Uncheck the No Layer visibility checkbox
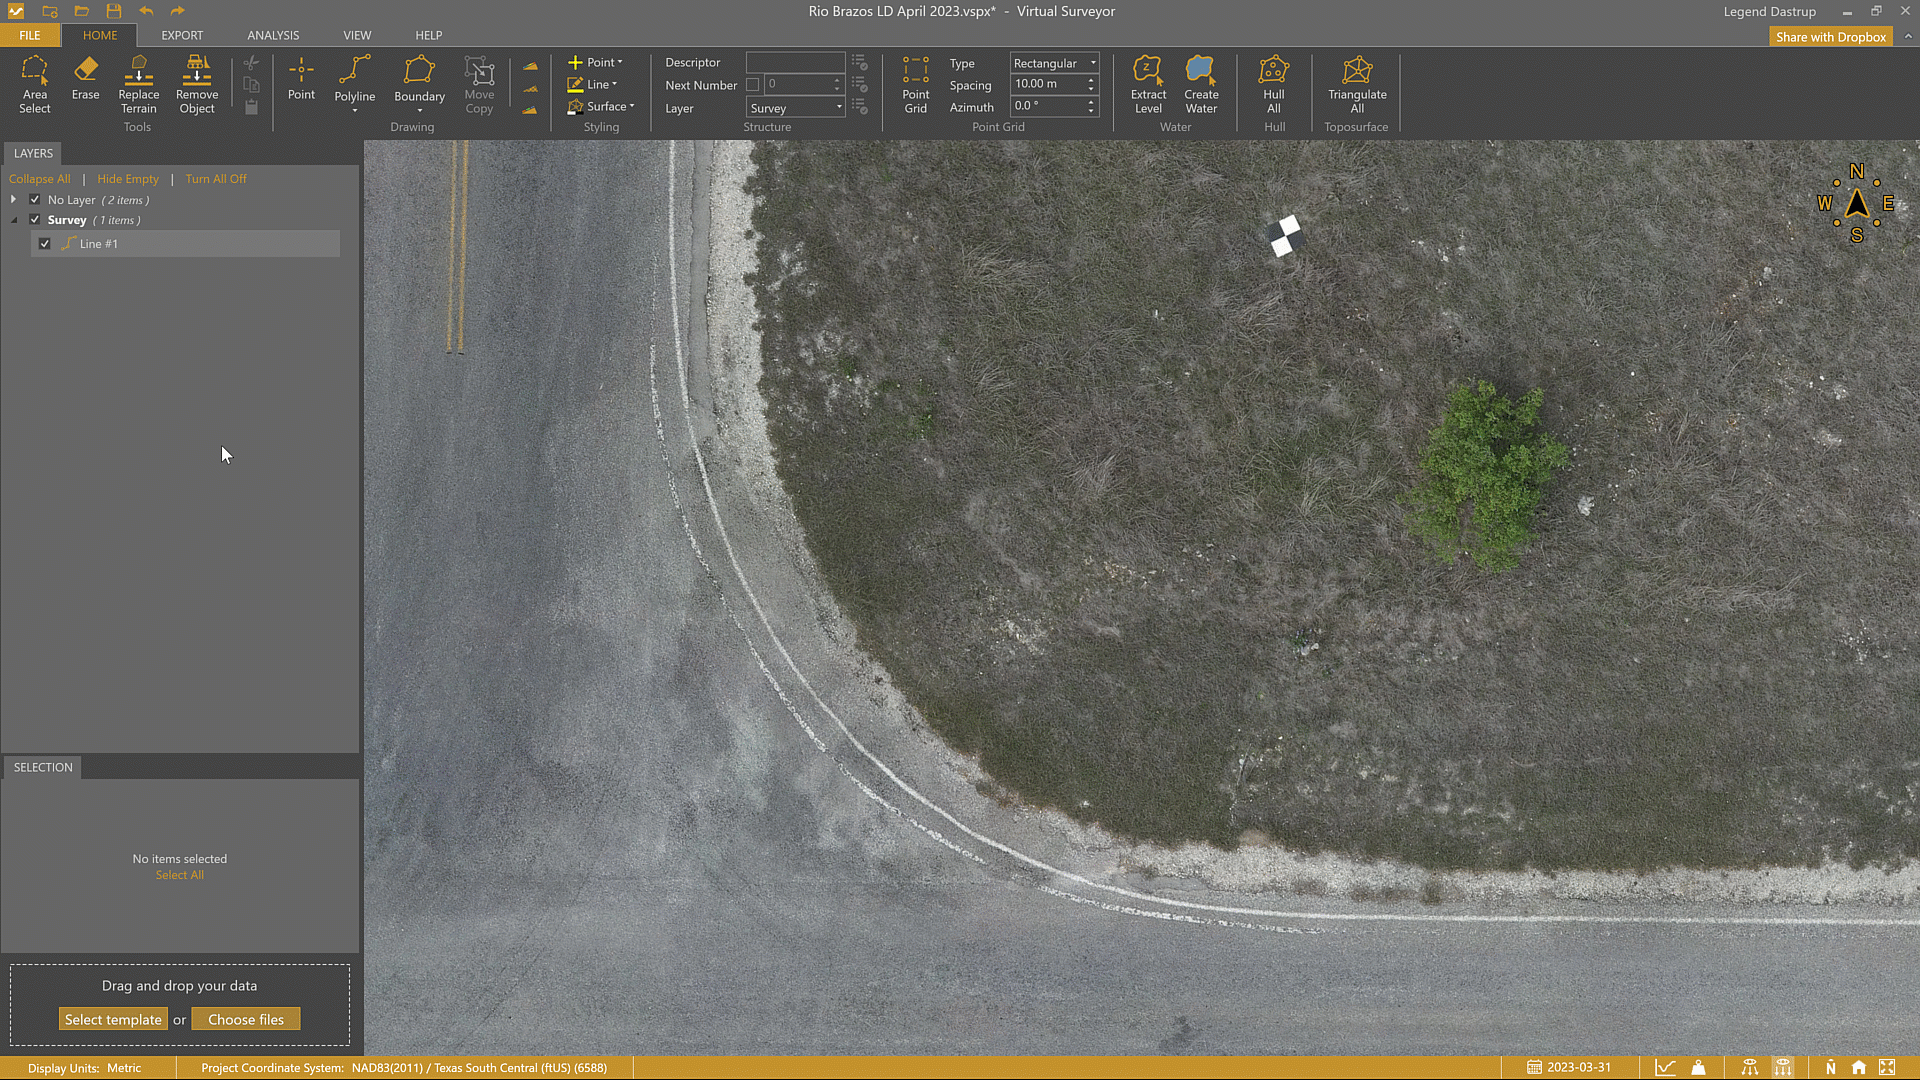Viewport: 1920px width, 1080px height. click(x=35, y=200)
